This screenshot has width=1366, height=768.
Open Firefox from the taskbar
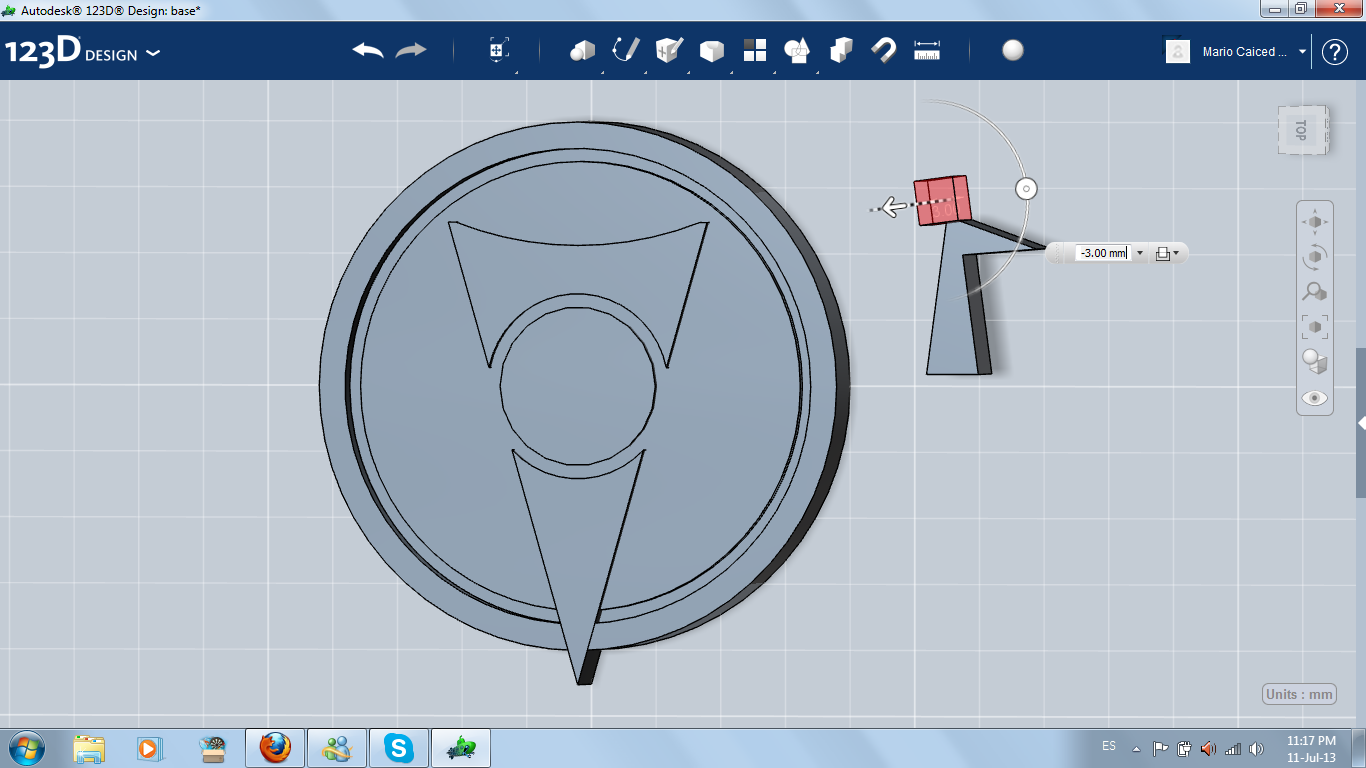point(274,748)
